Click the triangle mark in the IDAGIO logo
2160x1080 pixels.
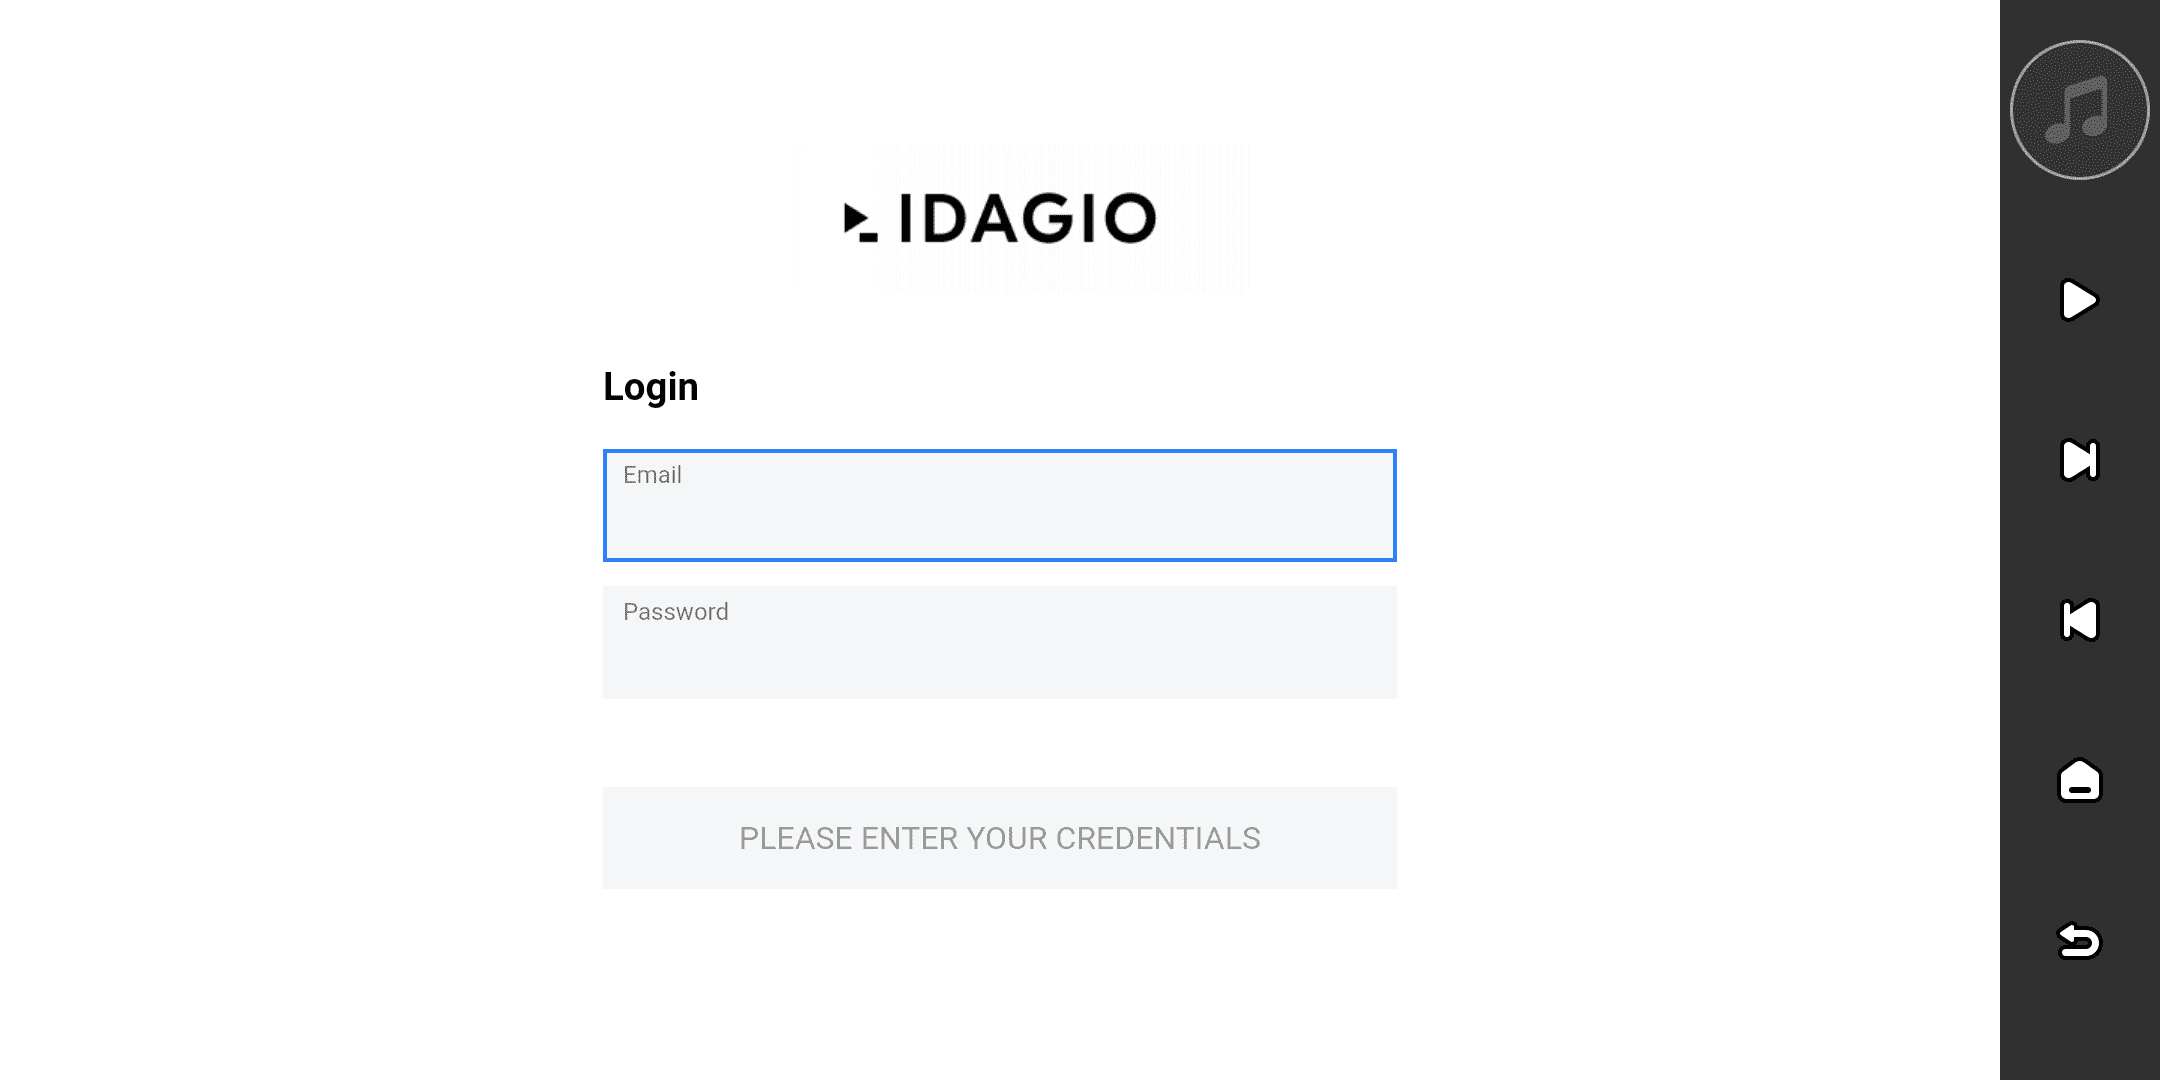857,220
